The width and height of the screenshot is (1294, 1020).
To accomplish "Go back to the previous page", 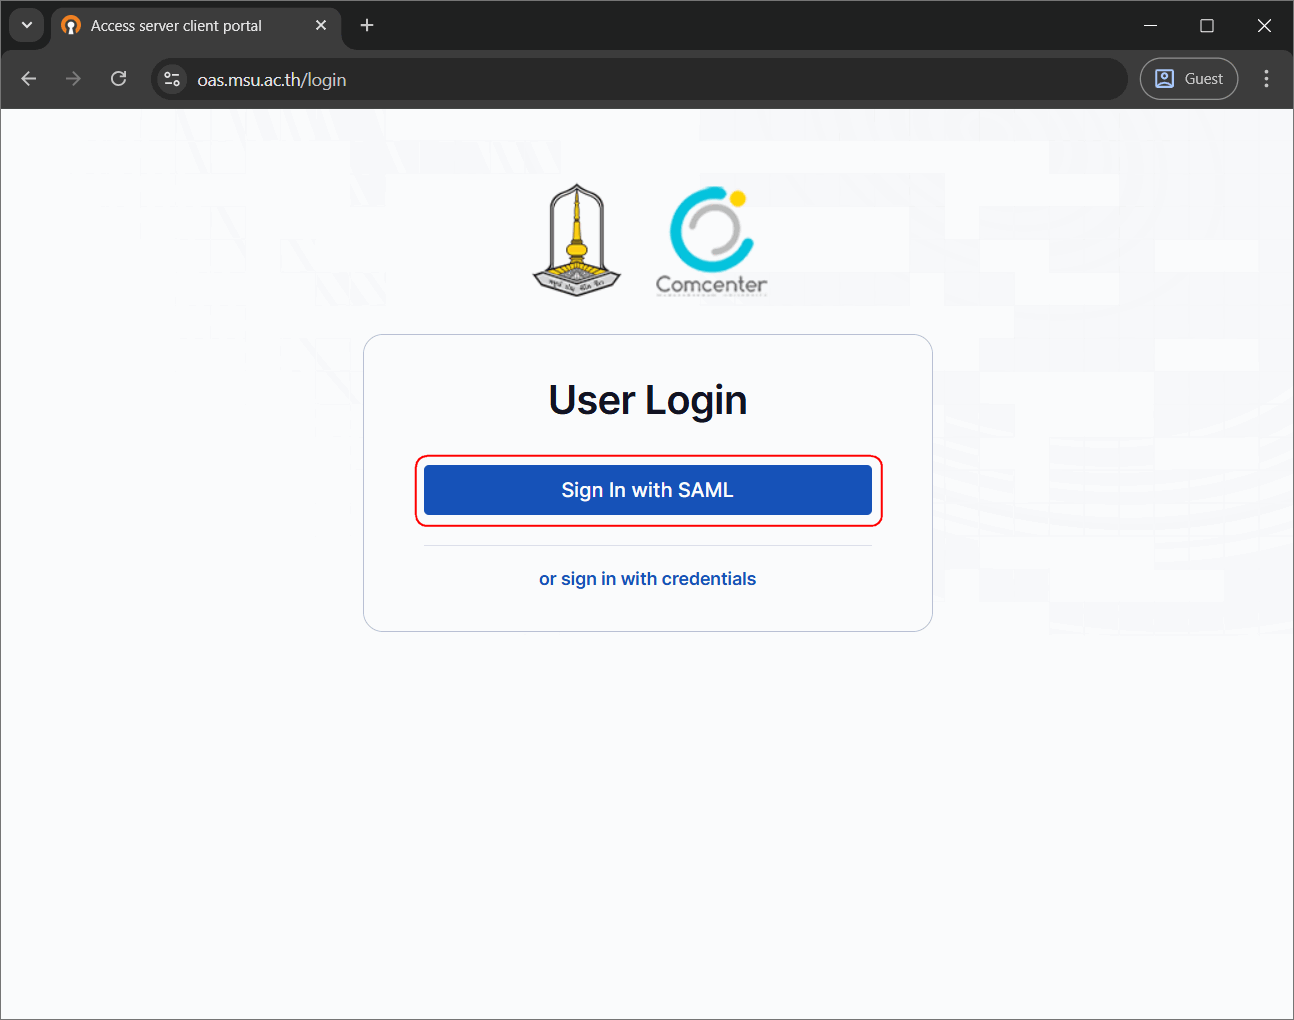I will point(29,79).
